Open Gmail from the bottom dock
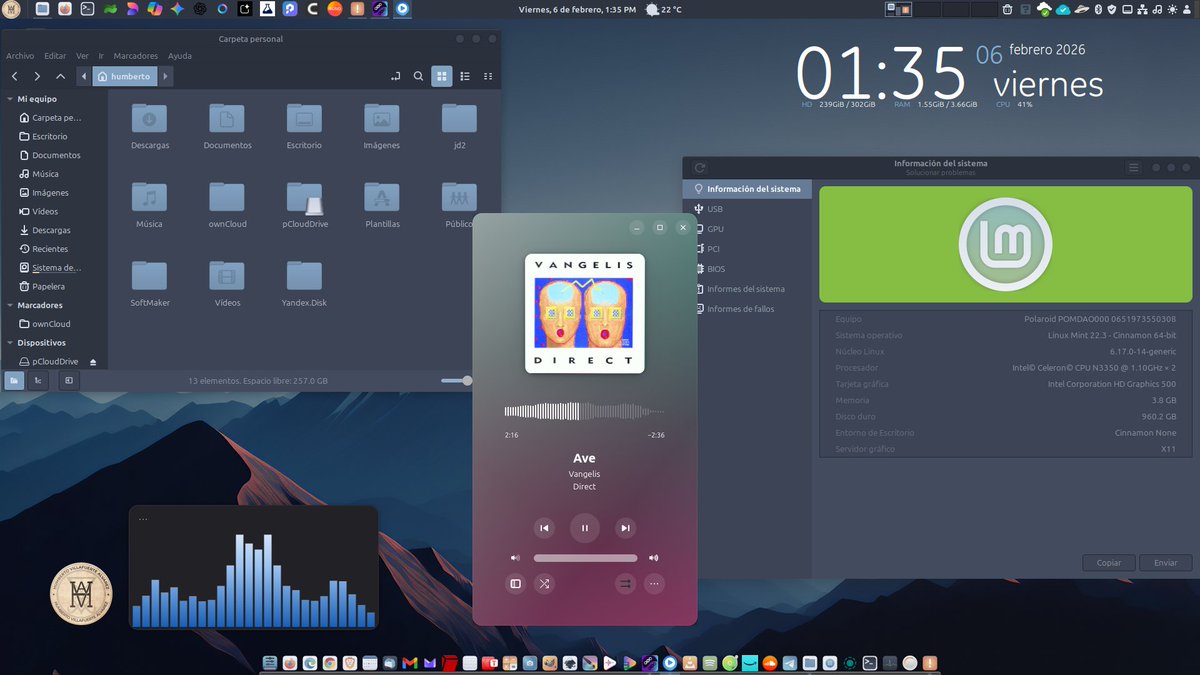The image size is (1200, 675). coord(410,663)
